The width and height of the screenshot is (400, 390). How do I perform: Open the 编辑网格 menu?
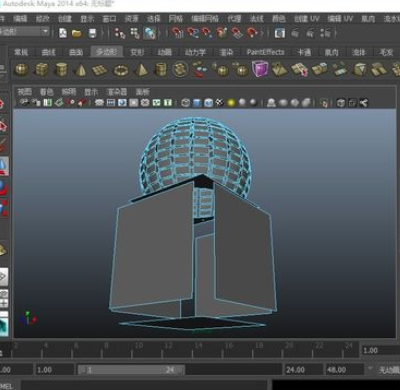(x=205, y=18)
